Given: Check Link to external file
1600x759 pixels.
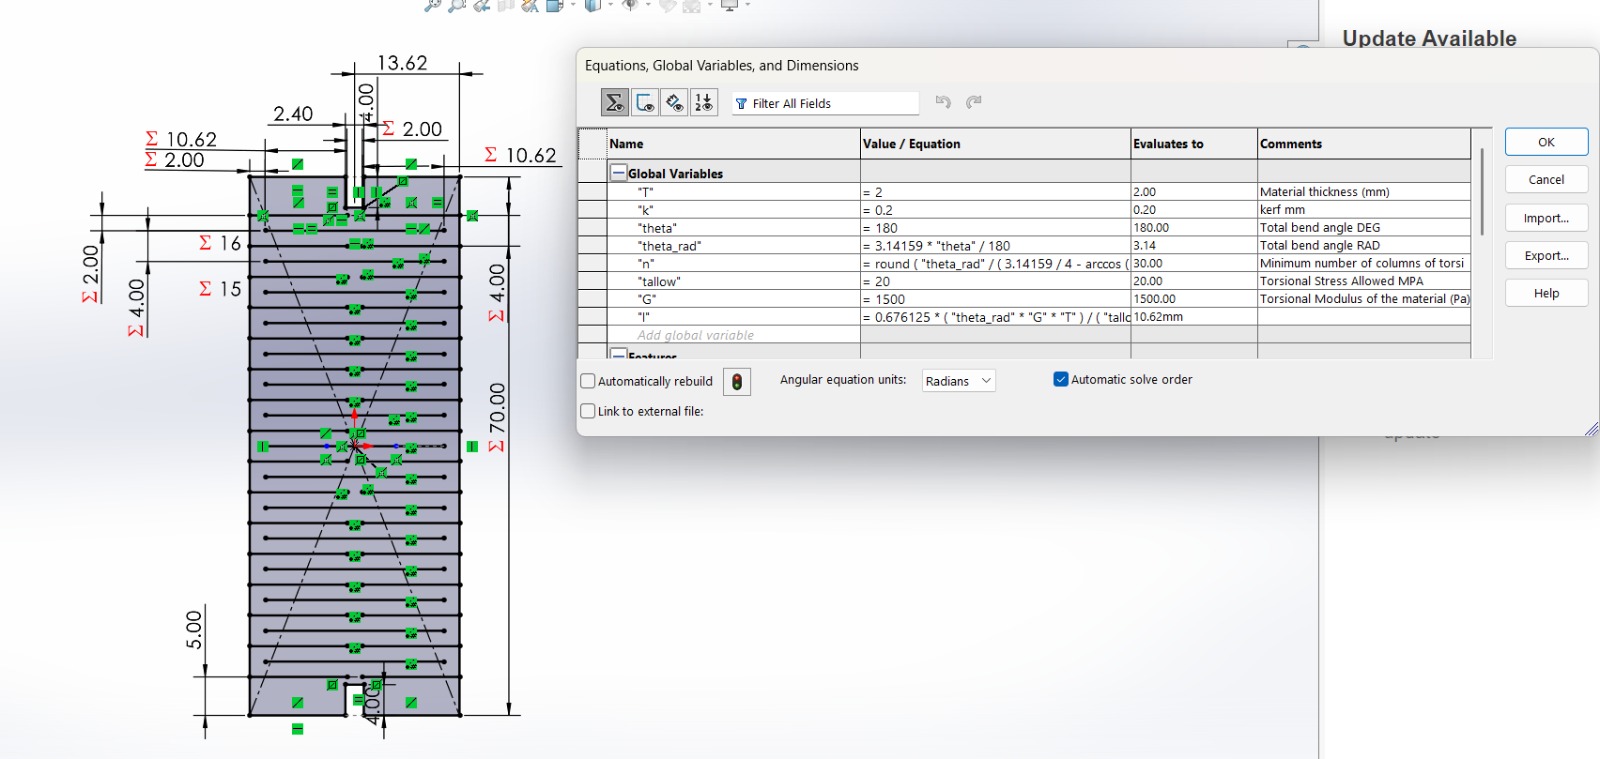Looking at the screenshot, I should [x=589, y=411].
